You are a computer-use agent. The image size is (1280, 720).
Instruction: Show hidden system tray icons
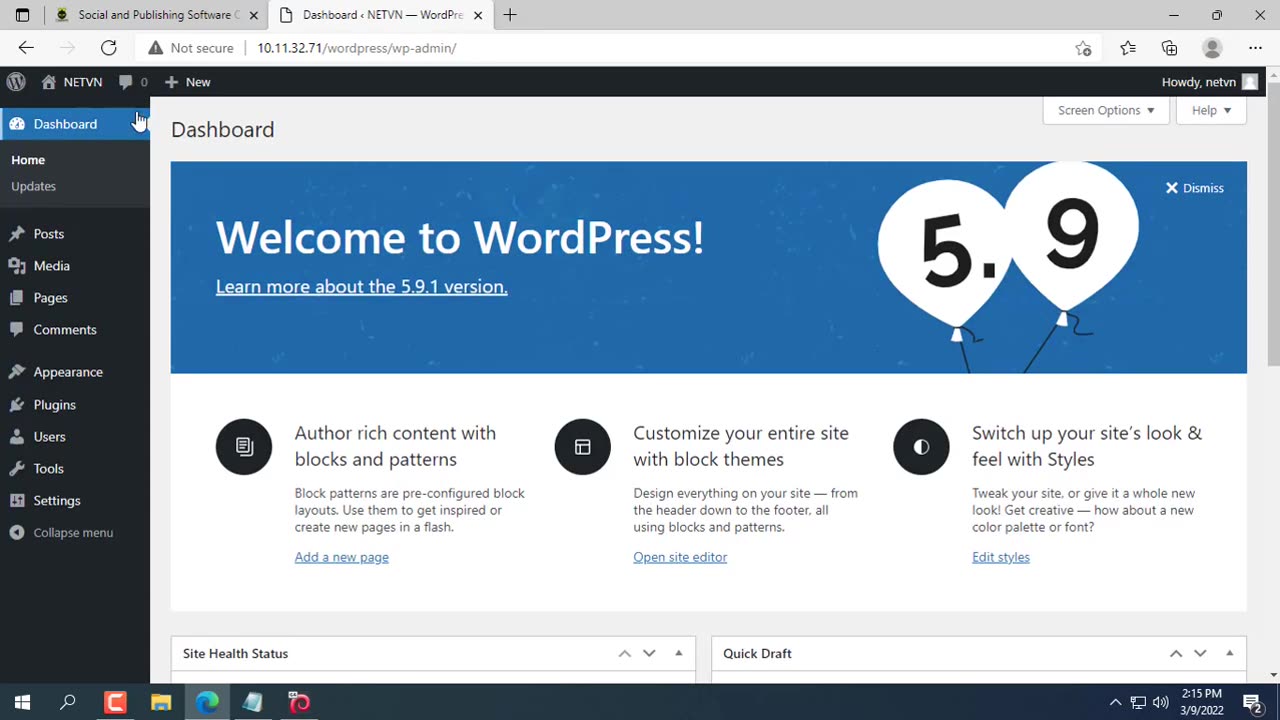click(1115, 703)
